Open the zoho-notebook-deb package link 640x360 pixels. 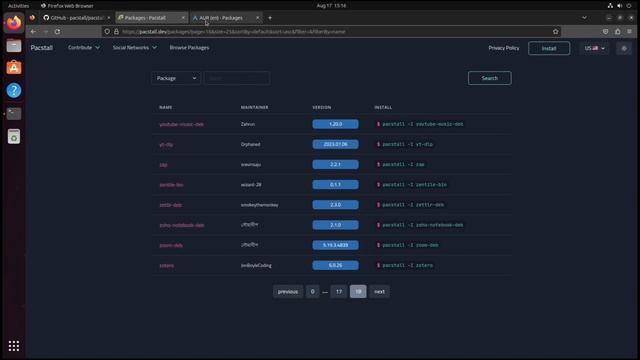182,225
